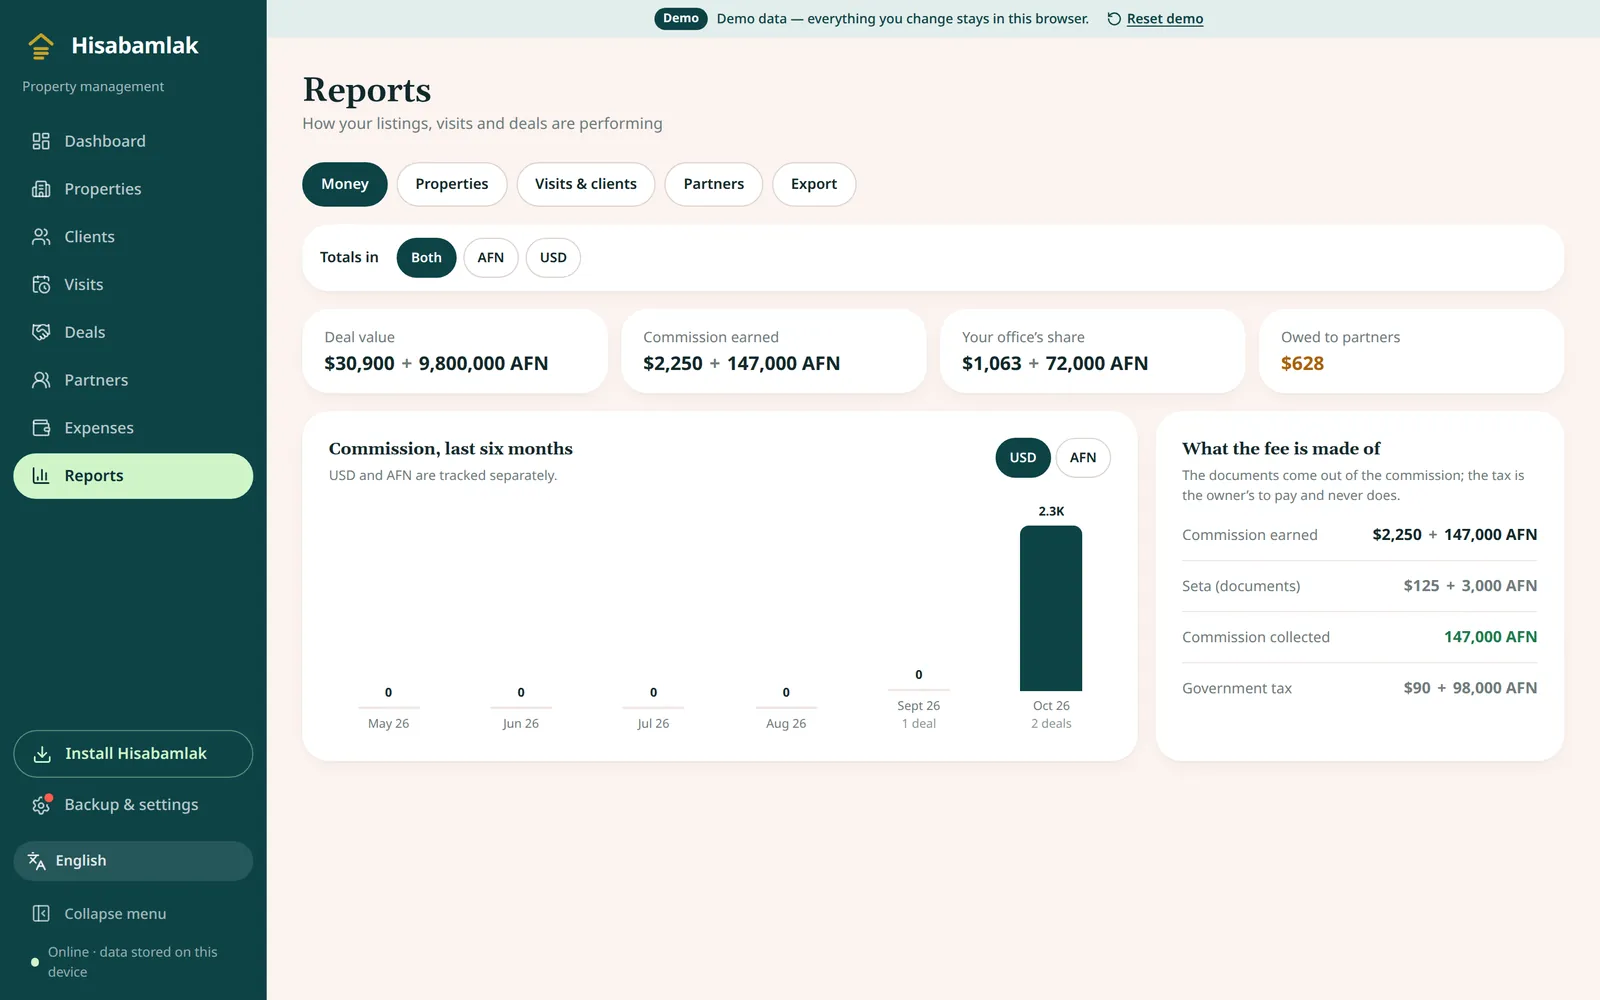Click the Reset demo circular arrow icon
Image resolution: width=1600 pixels, height=1000 pixels.
(x=1114, y=19)
